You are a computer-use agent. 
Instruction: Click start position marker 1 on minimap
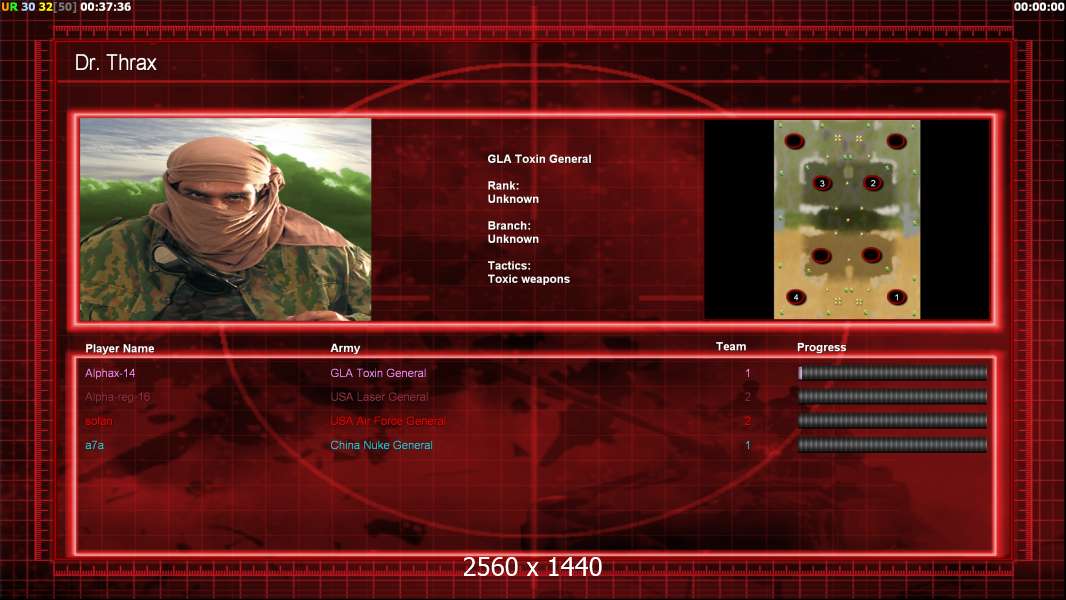coord(897,297)
